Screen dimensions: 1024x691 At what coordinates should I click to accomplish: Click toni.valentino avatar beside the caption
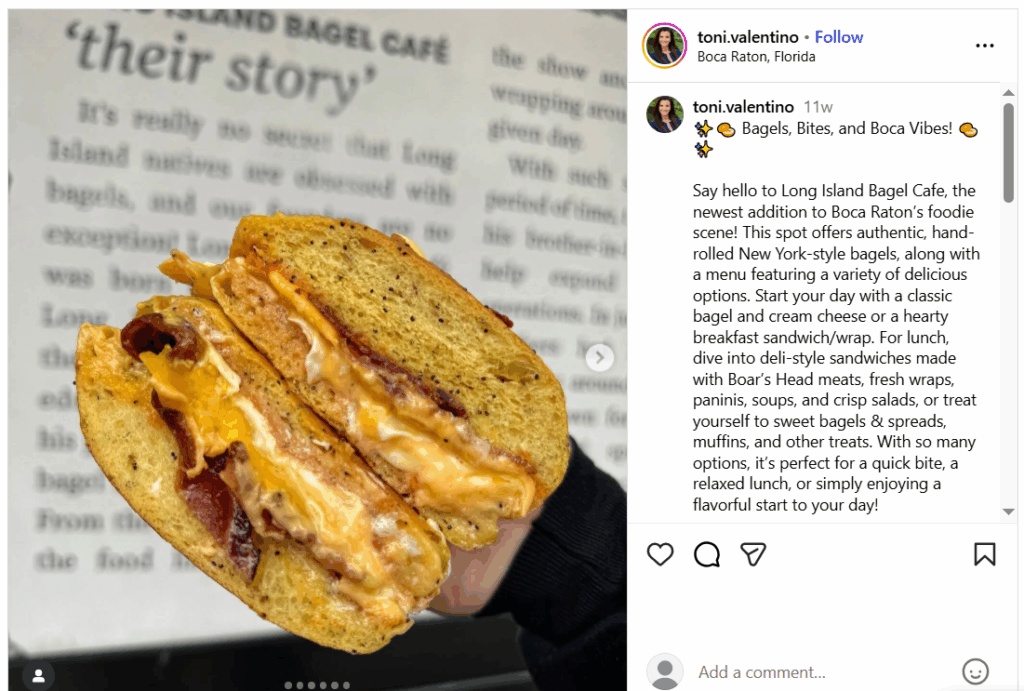pos(665,114)
